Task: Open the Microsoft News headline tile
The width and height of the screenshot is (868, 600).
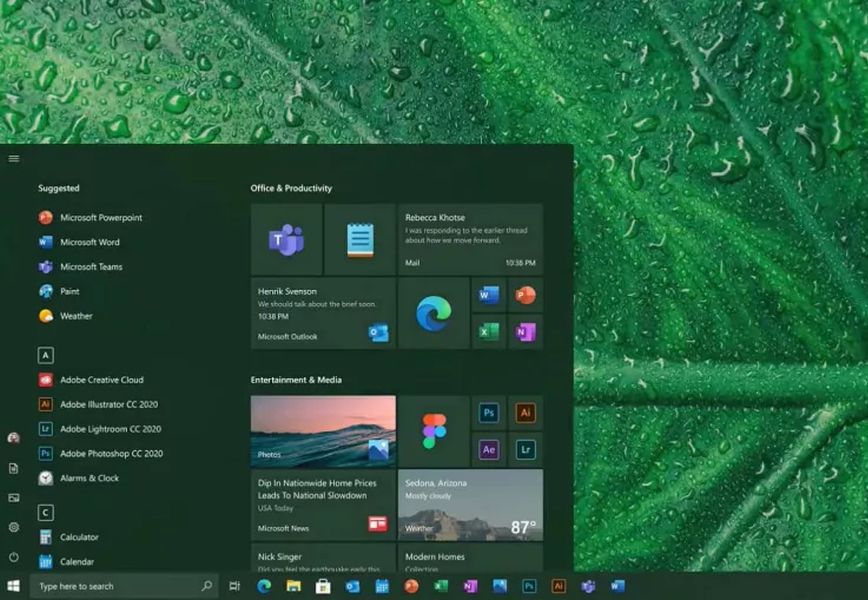Action: click(323, 505)
